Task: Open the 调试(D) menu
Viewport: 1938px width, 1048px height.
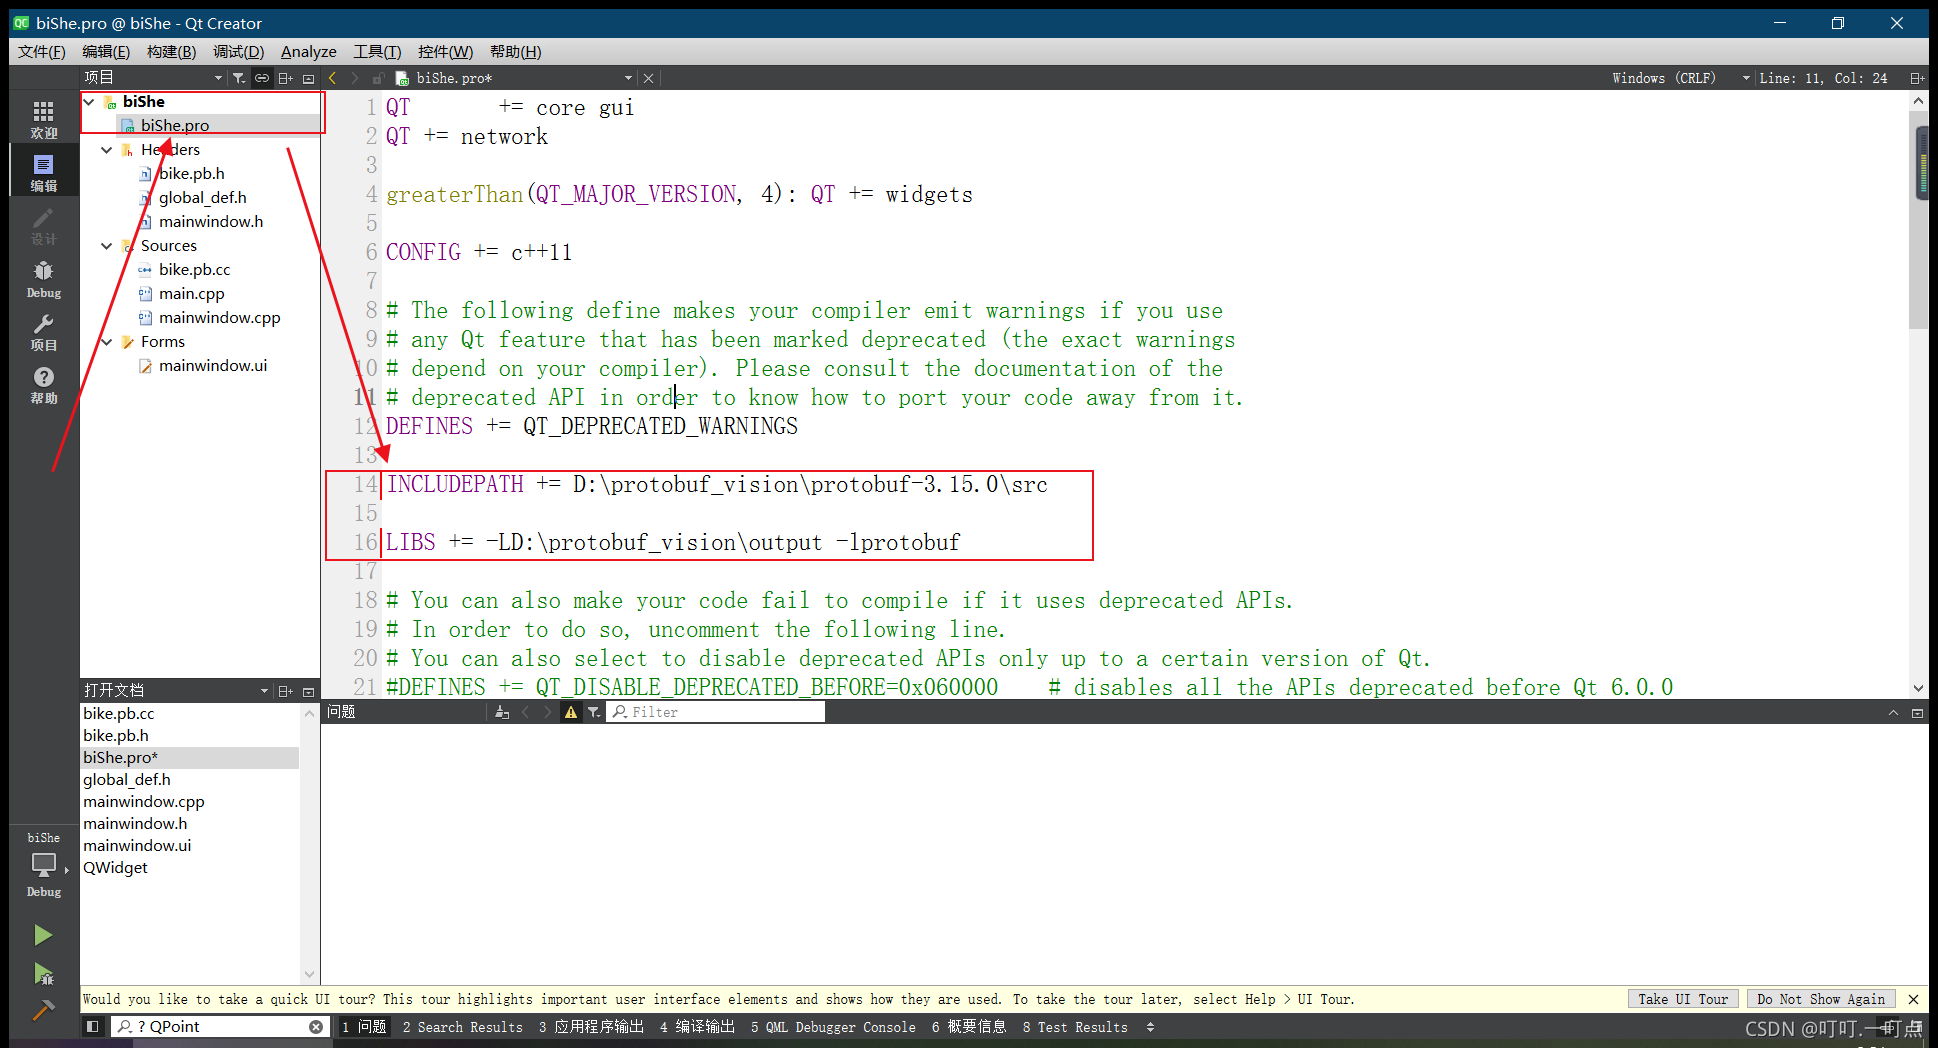Action: coord(238,52)
